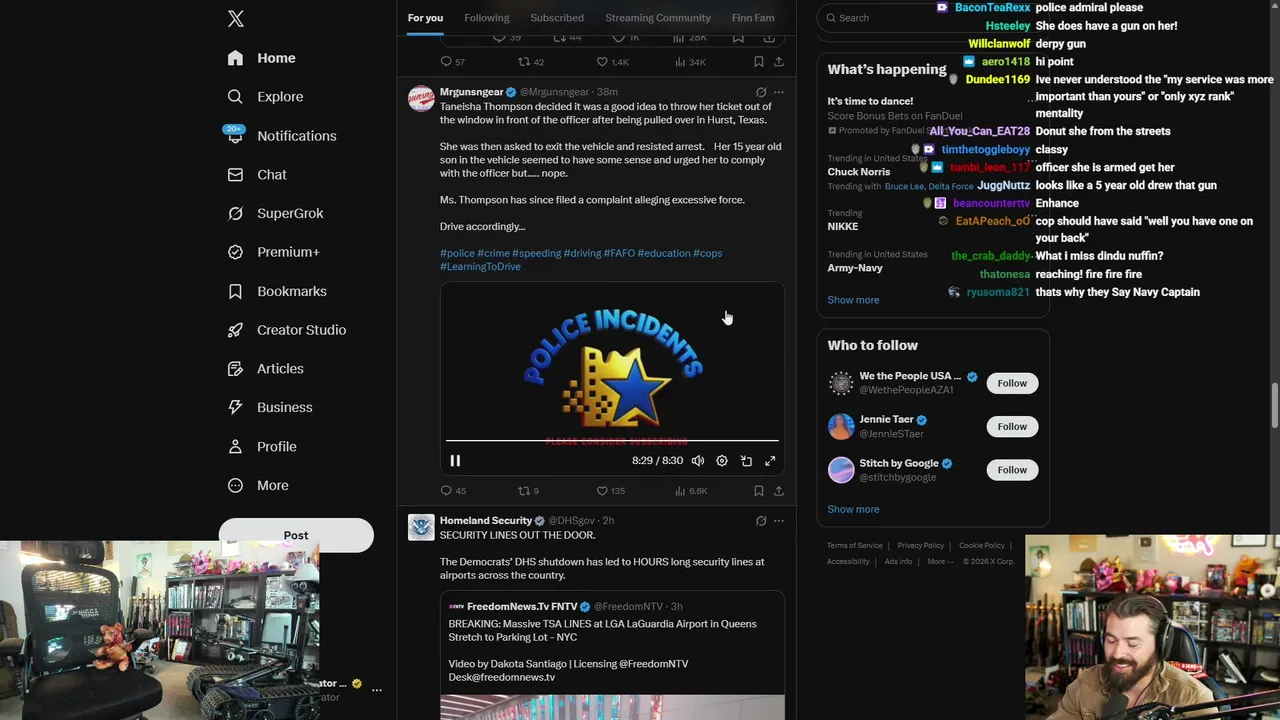Open video settings gear
This screenshot has width=1280, height=720.
722,461
